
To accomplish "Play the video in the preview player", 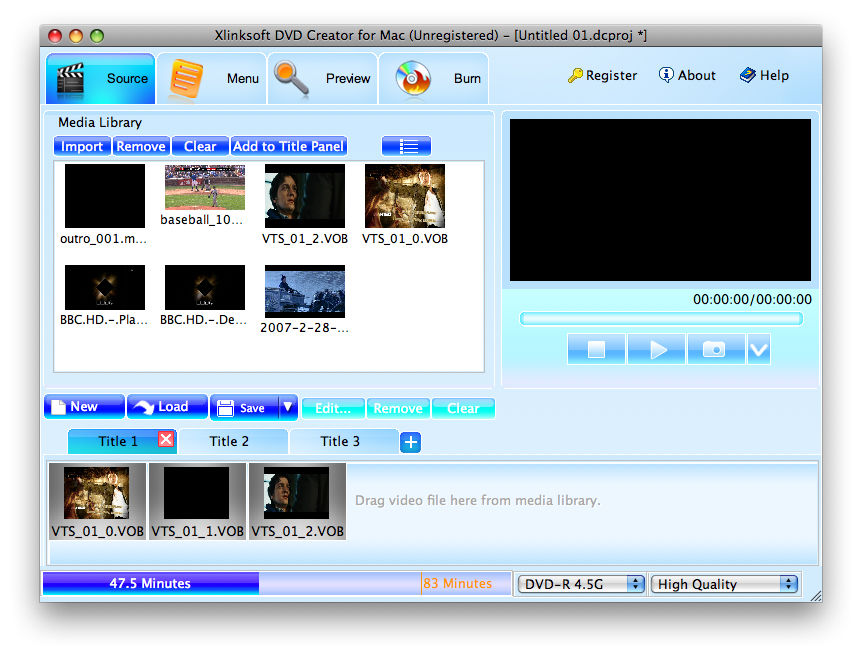I will tap(657, 349).
